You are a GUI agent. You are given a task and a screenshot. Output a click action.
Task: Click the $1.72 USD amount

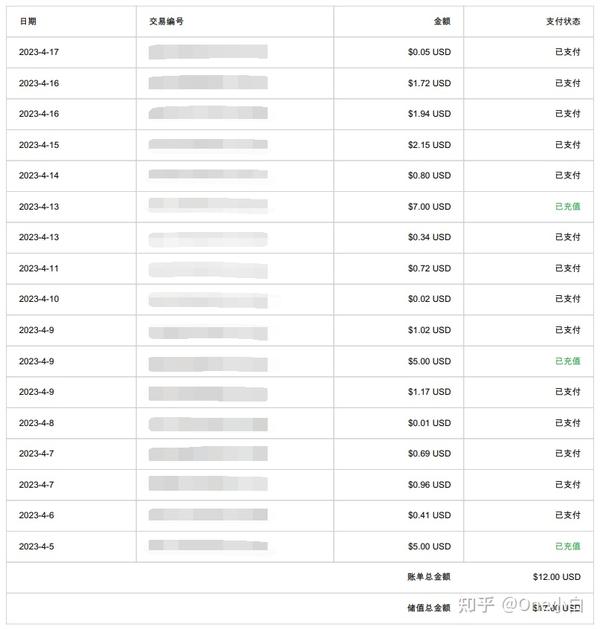[429, 83]
